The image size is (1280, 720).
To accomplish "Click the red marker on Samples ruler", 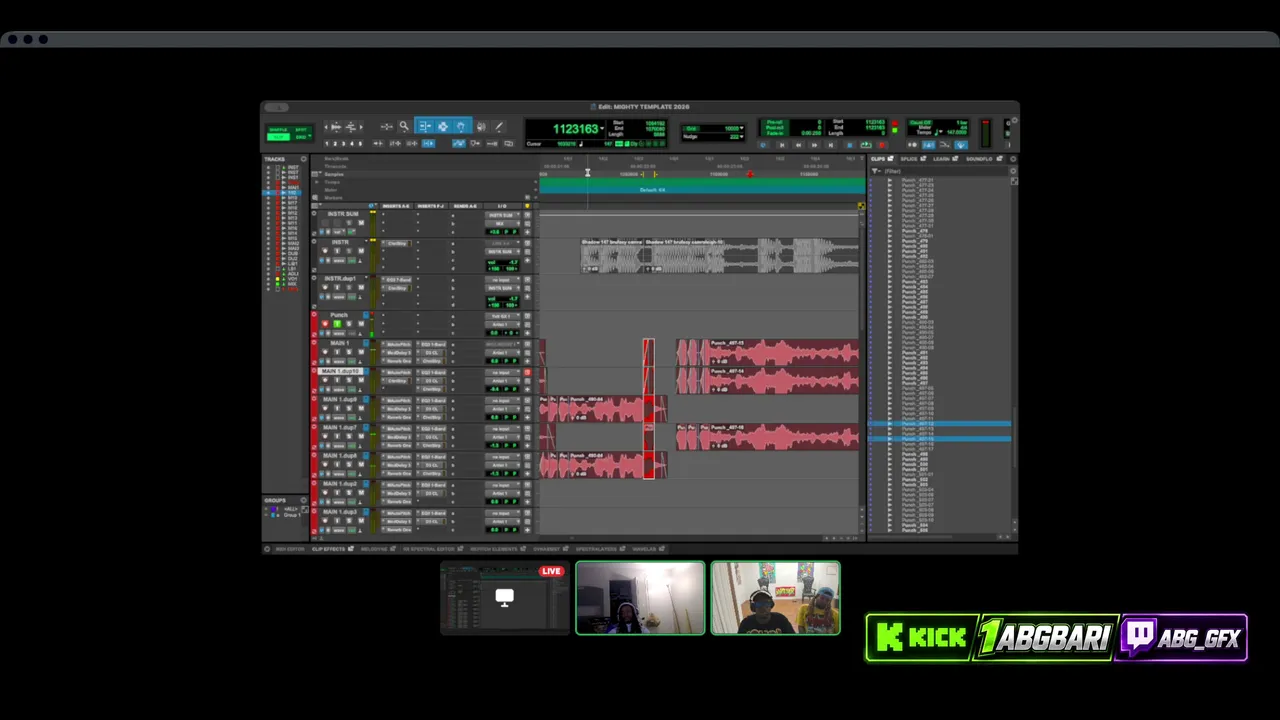I will coord(750,174).
